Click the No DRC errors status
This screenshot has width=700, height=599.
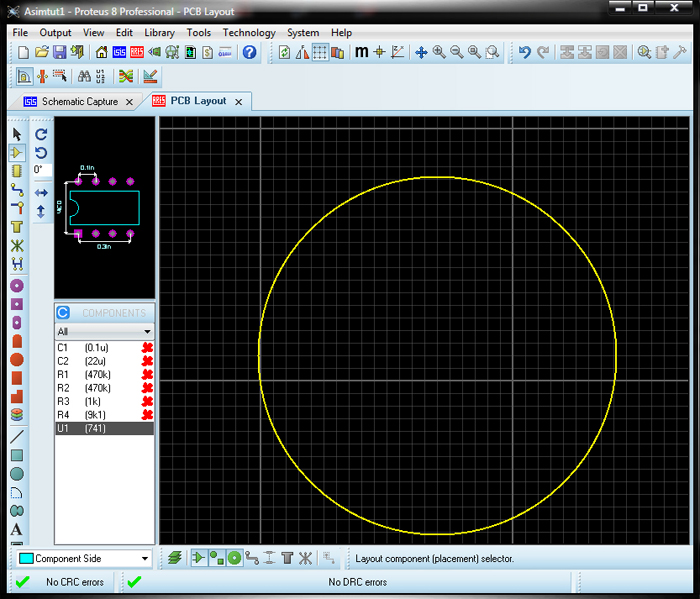[x=357, y=582]
